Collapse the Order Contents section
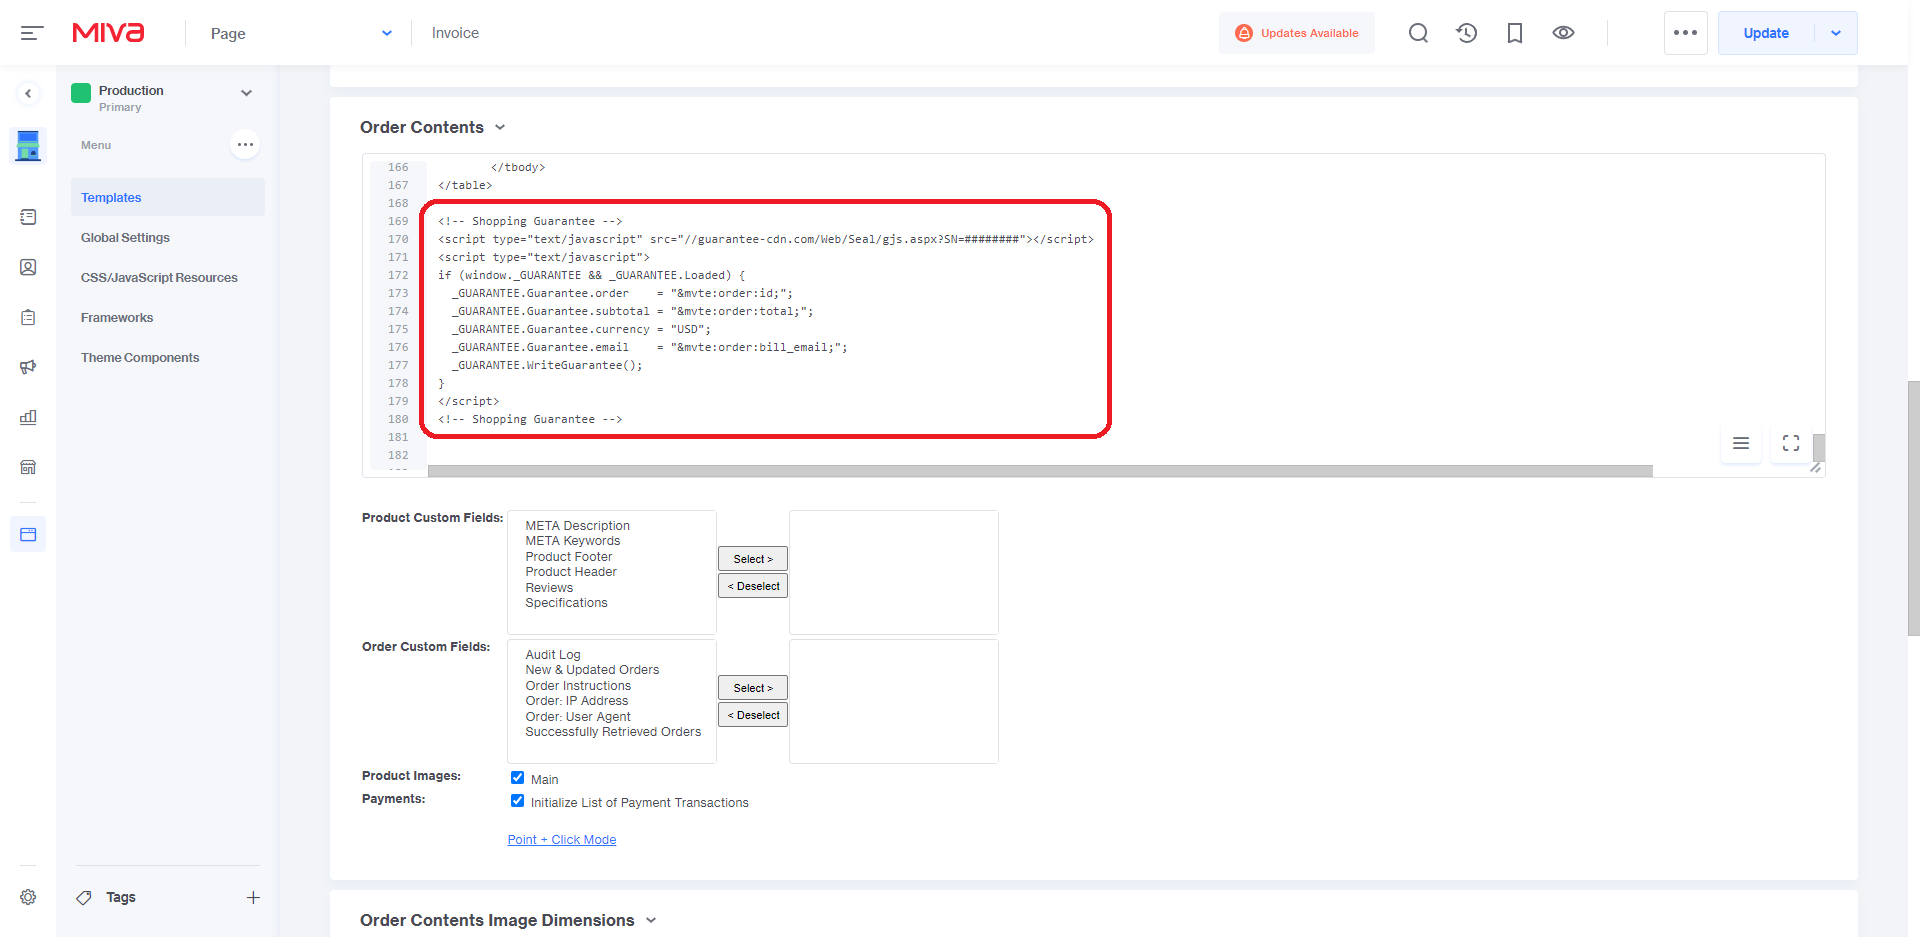 pos(500,127)
